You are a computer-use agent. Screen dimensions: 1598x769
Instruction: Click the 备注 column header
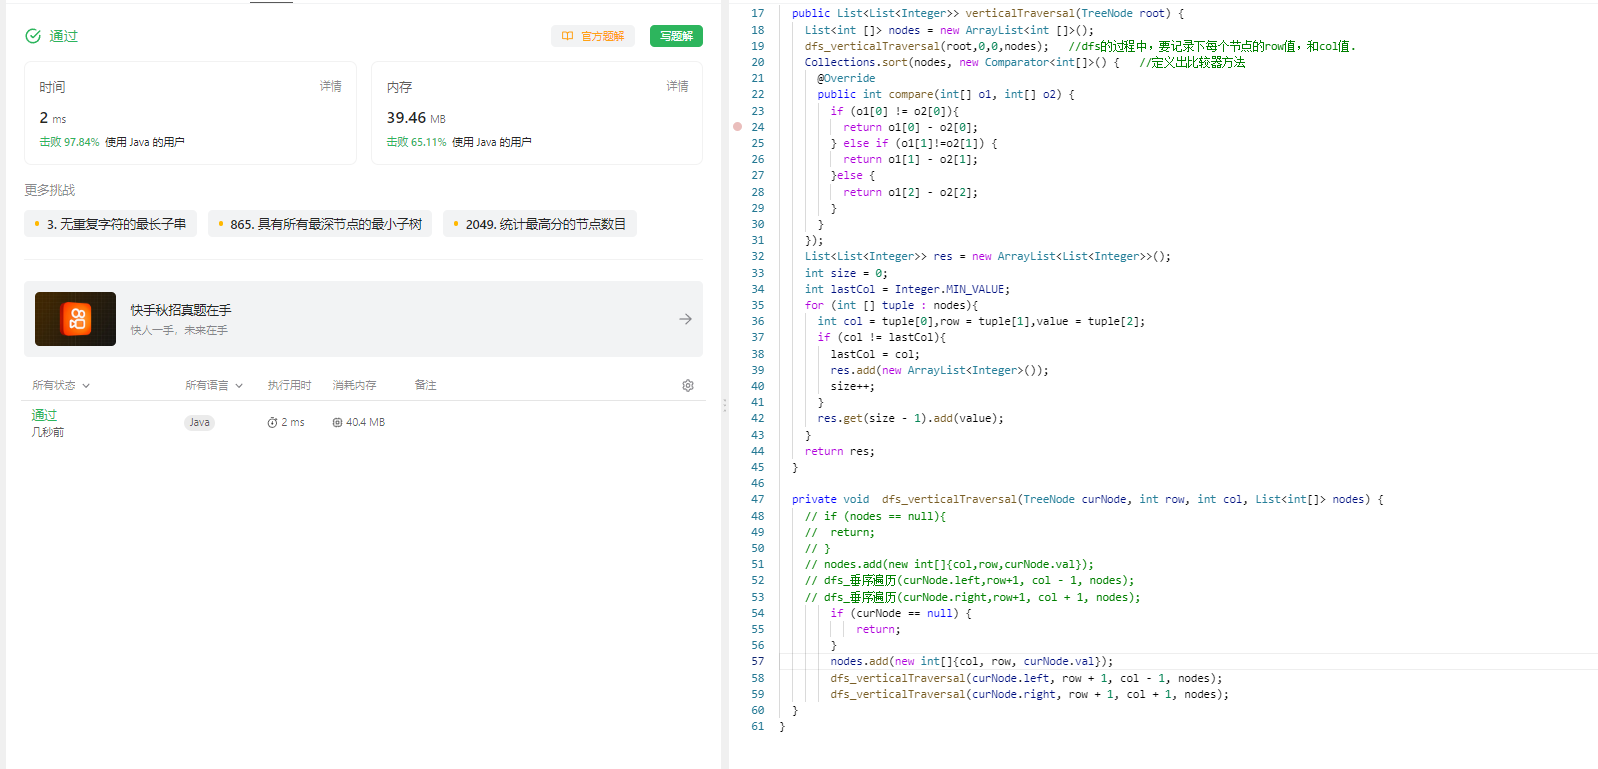point(426,385)
